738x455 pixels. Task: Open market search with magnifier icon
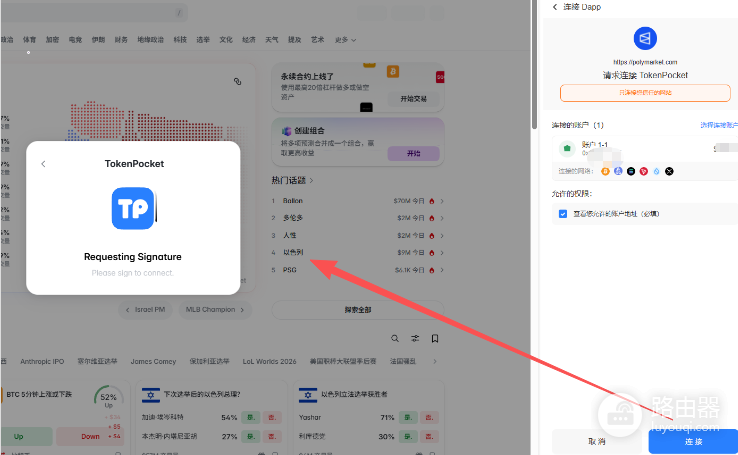pyautogui.click(x=395, y=338)
